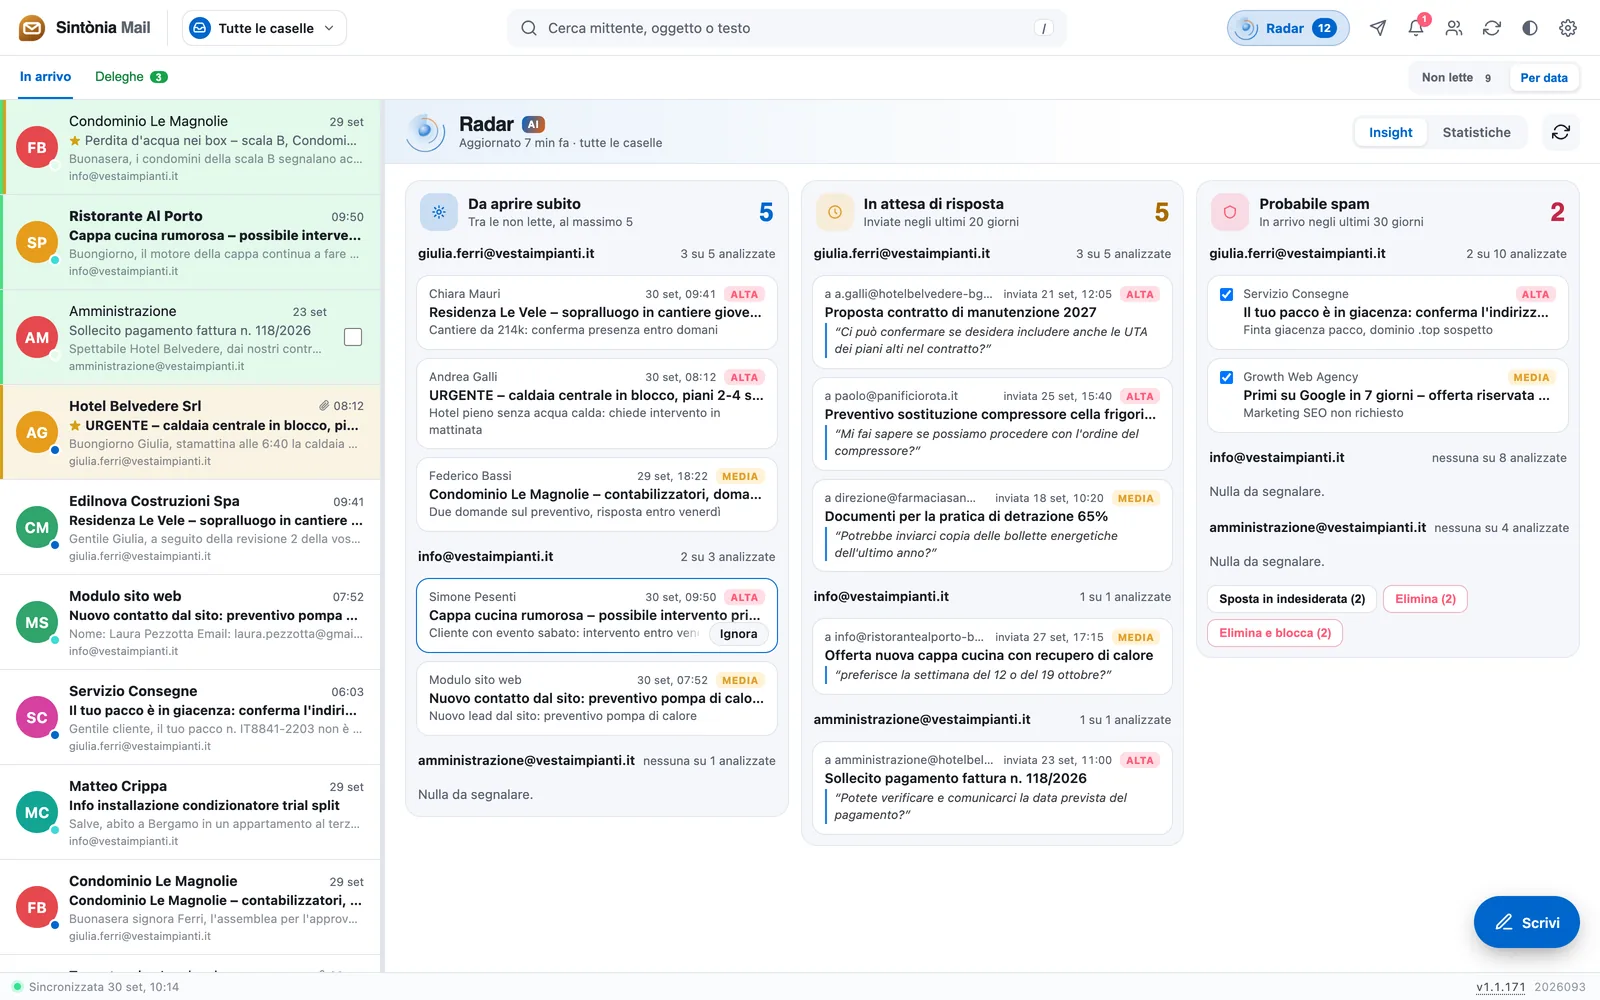
Task: Click the SC avatar for Servizio Consegne
Action: pos(37,717)
